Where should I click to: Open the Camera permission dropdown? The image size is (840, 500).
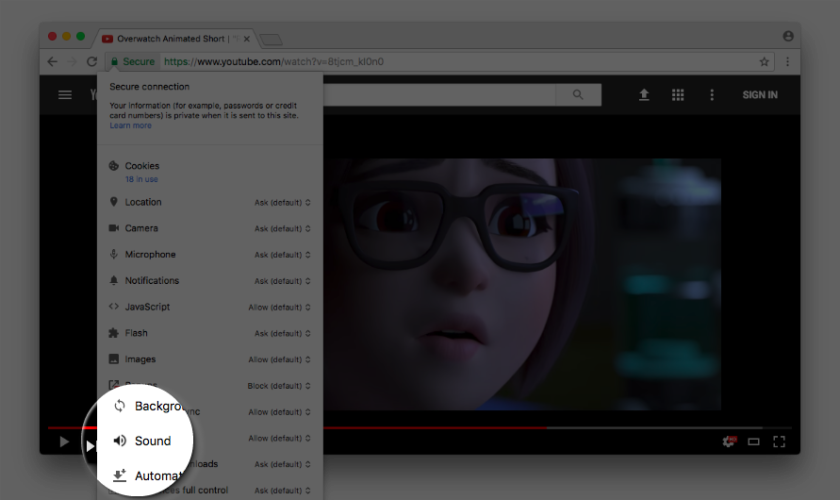[282, 228]
